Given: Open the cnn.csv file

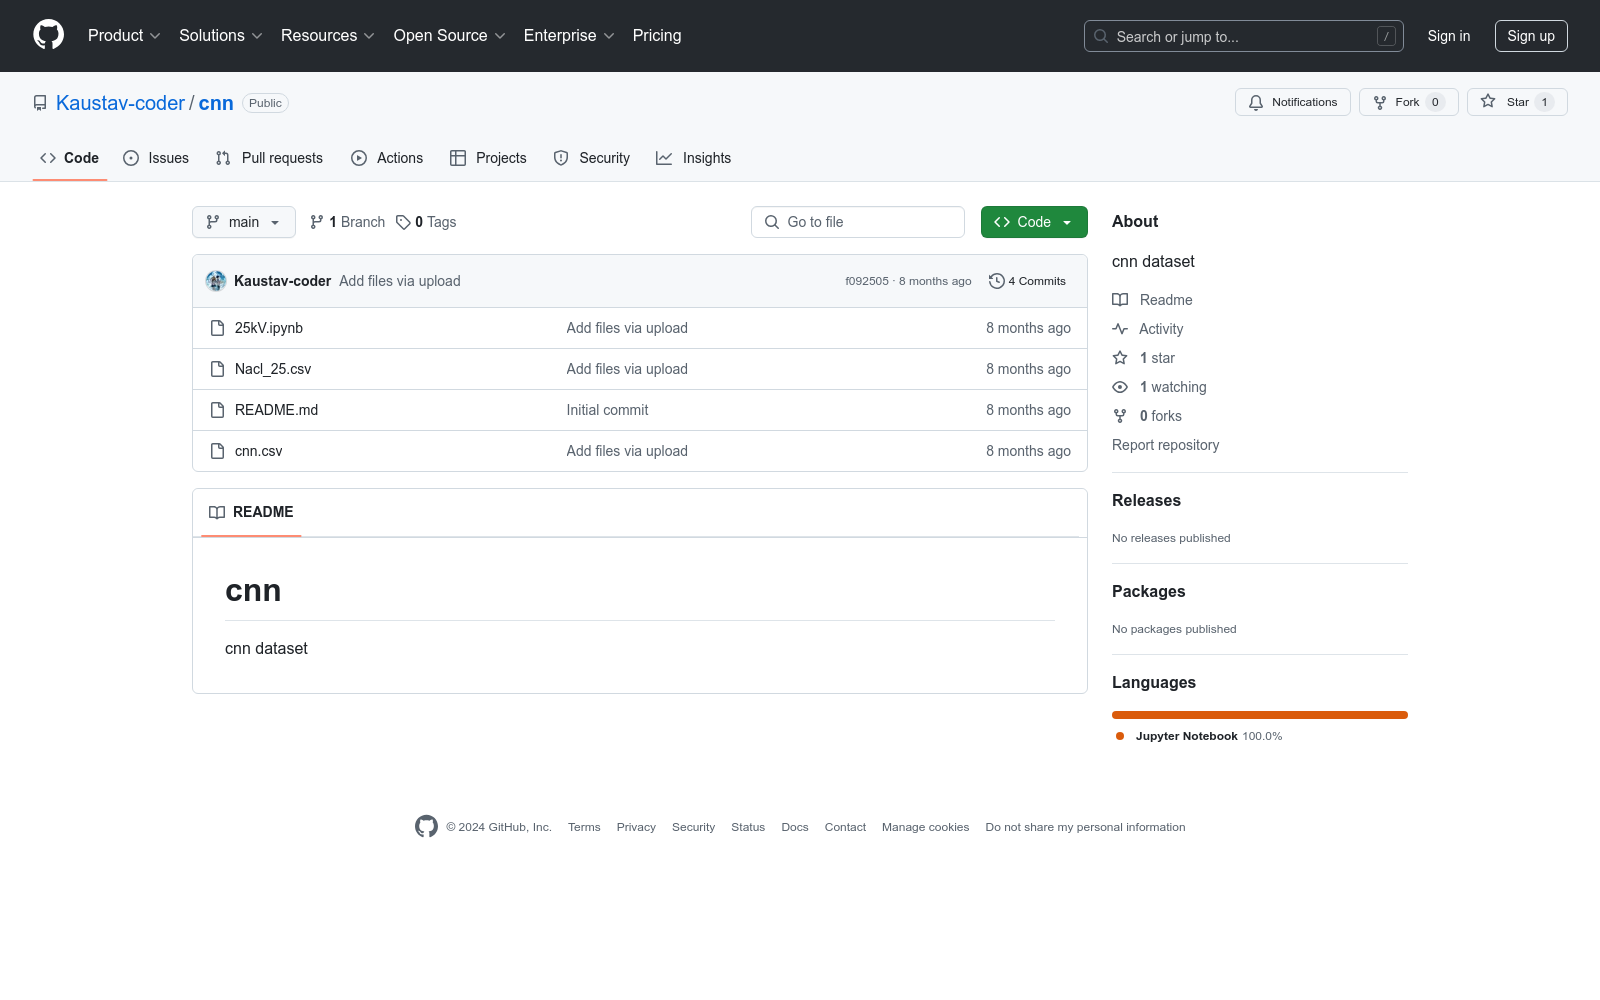Looking at the screenshot, I should [x=259, y=451].
